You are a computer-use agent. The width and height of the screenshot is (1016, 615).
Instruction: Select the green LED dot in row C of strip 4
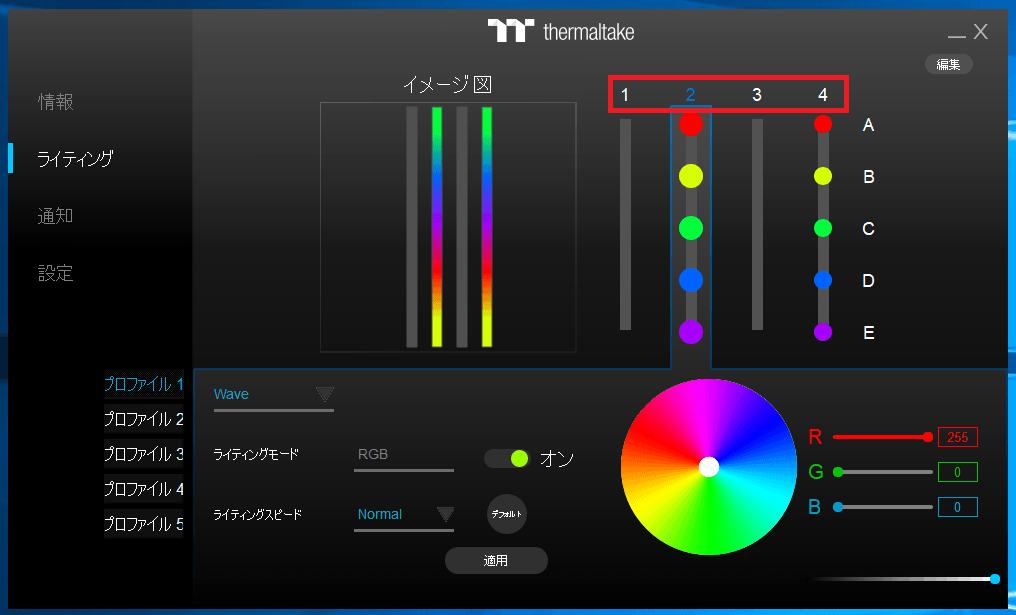(x=823, y=228)
